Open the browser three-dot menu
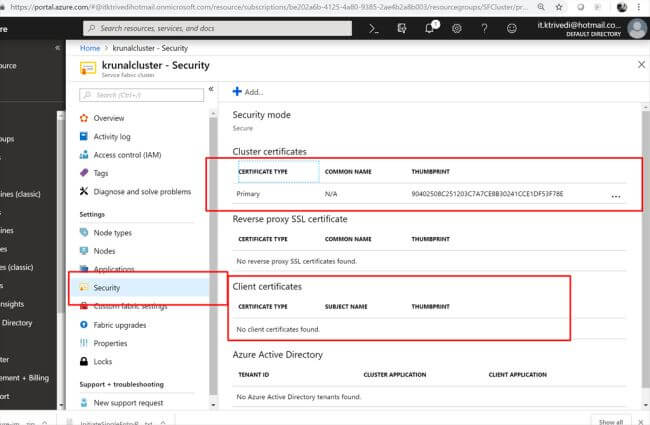650x425 pixels. click(639, 7)
